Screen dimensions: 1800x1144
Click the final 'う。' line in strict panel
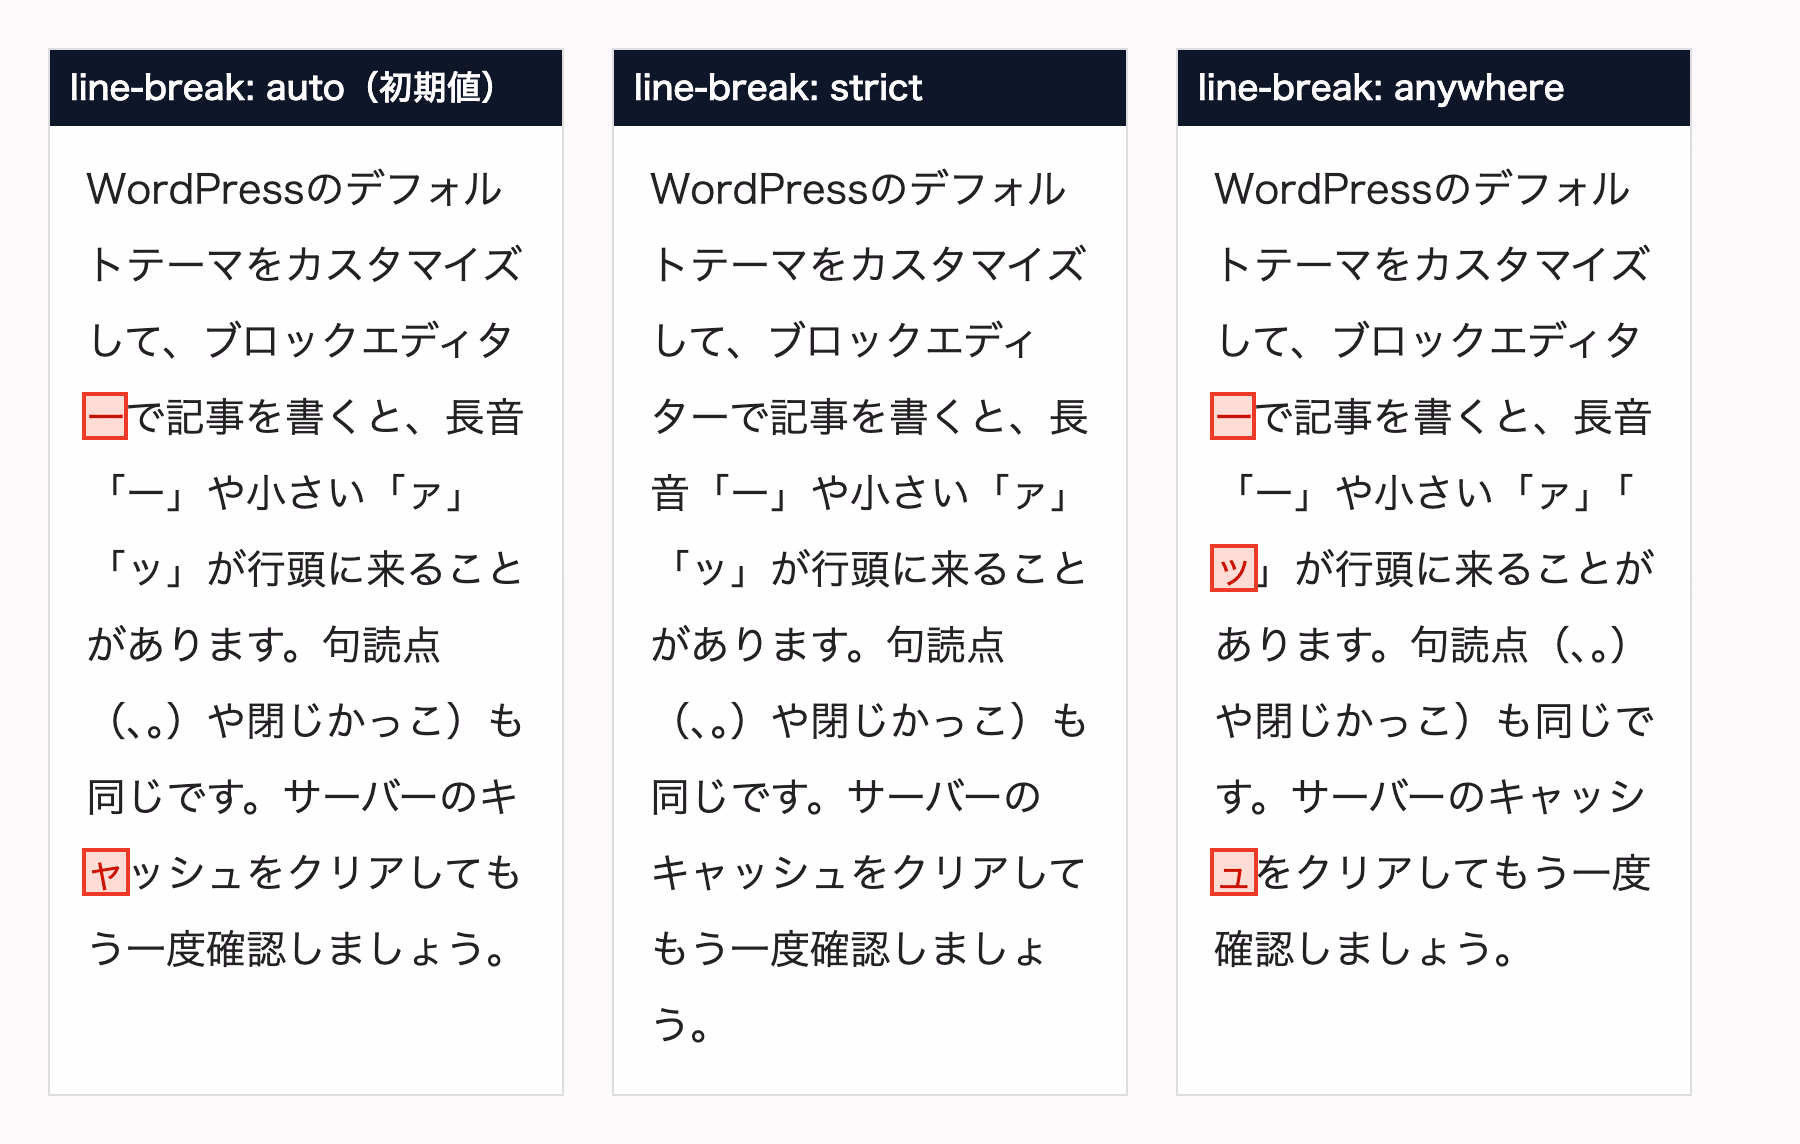click(x=681, y=1025)
